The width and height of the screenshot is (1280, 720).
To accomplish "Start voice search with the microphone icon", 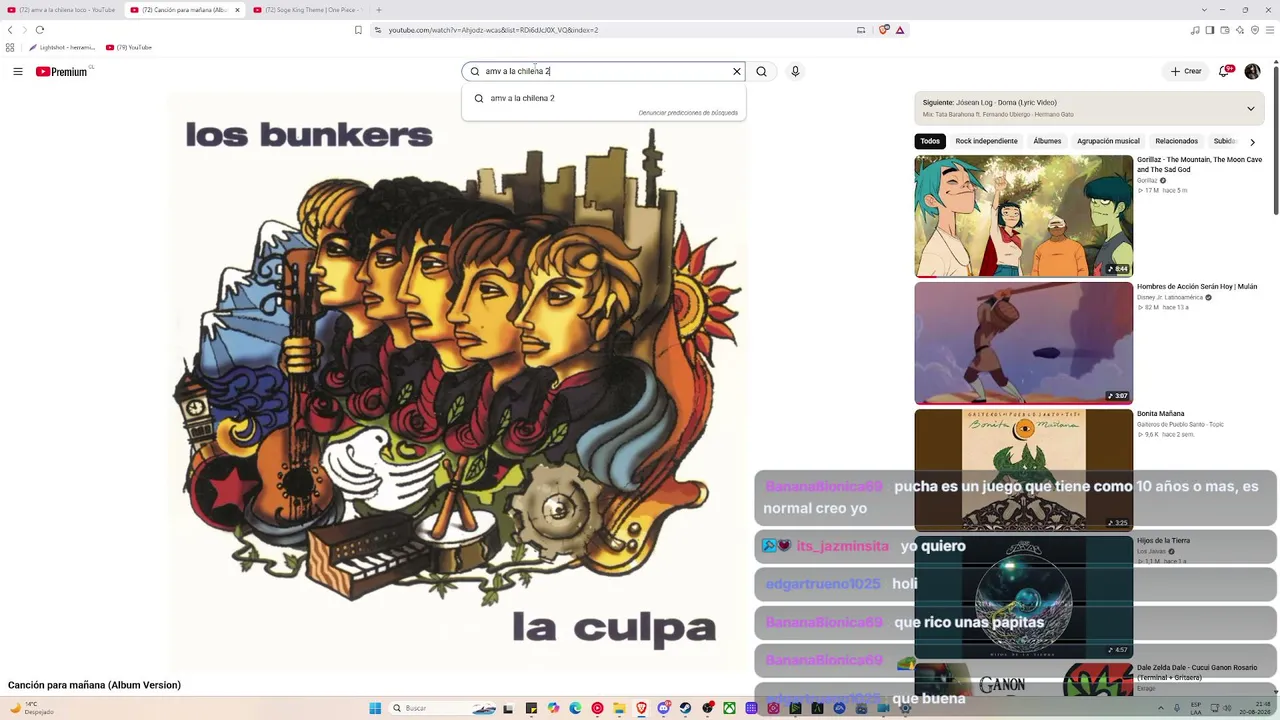I will (x=795, y=72).
